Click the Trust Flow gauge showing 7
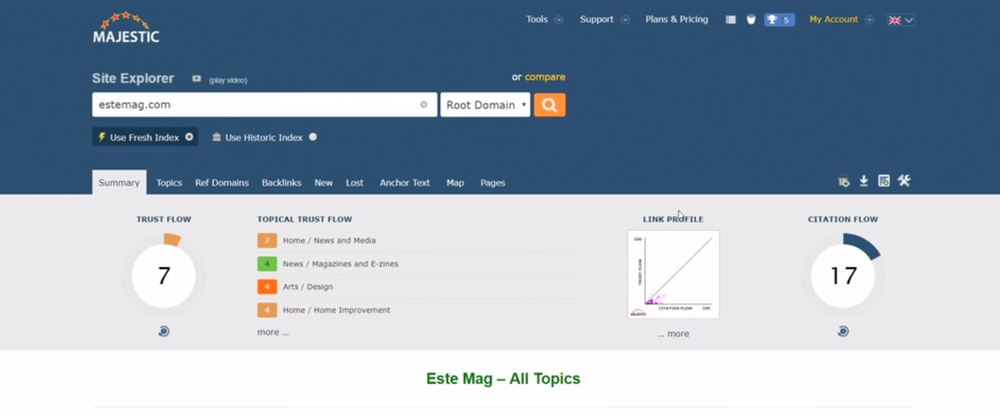Viewport: 1000px width, 411px height. 164,276
